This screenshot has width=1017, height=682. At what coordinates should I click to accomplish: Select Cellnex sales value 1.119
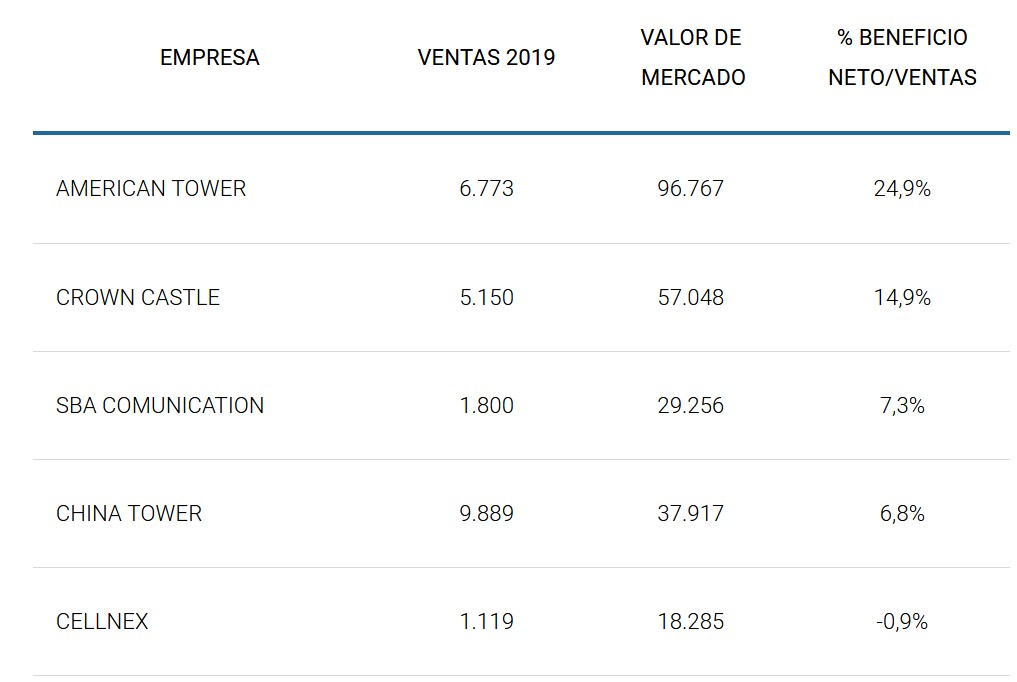click(486, 622)
